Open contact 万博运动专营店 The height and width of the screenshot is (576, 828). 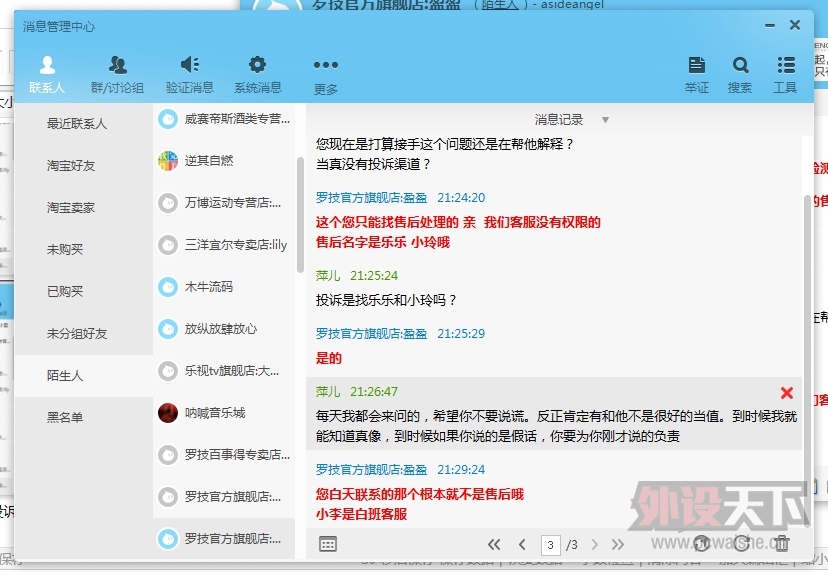tap(224, 203)
